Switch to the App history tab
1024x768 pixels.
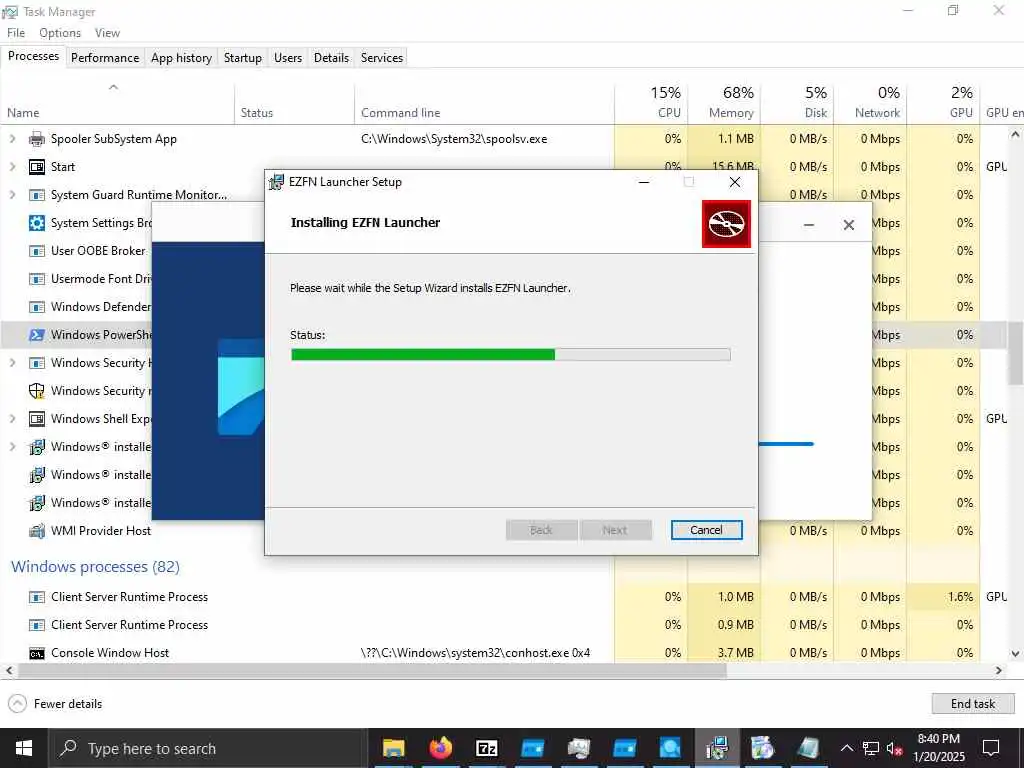pyautogui.click(x=182, y=57)
